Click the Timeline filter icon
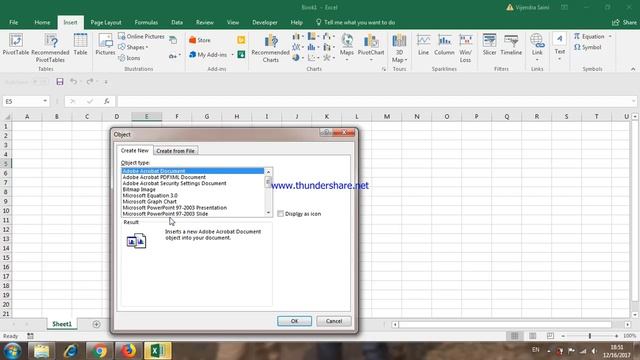 point(511,44)
